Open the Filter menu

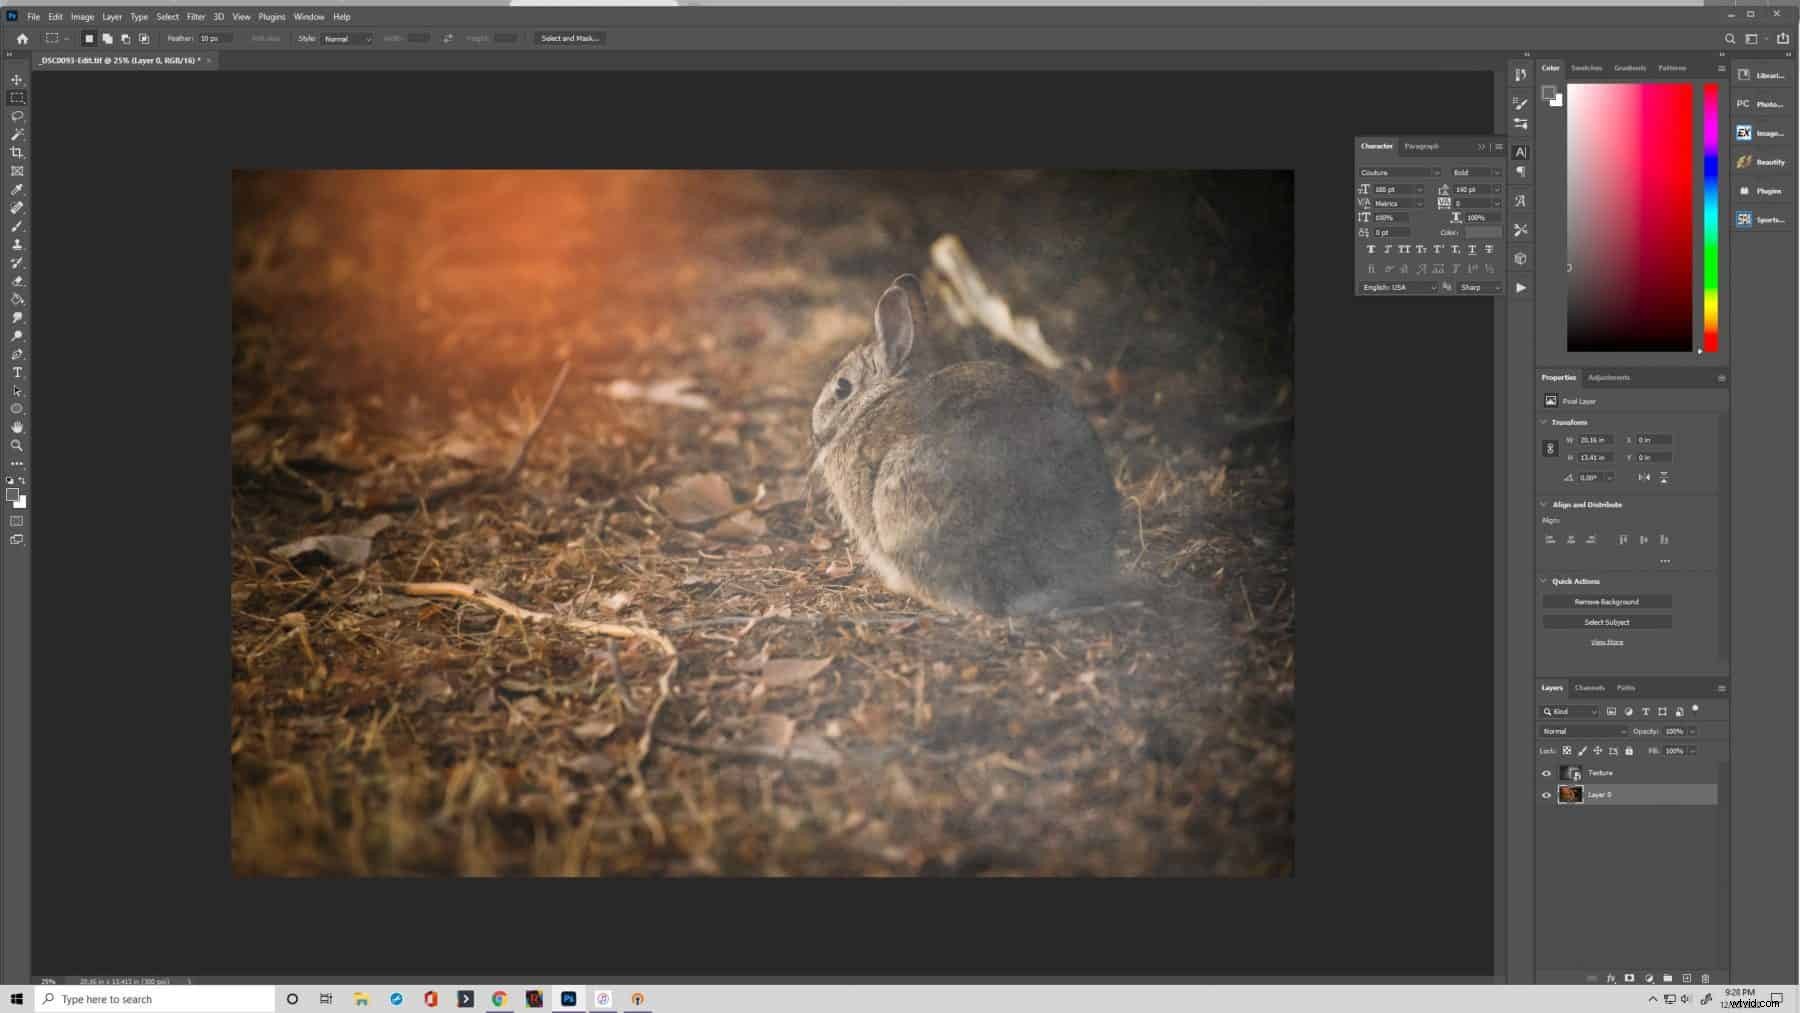click(x=196, y=16)
